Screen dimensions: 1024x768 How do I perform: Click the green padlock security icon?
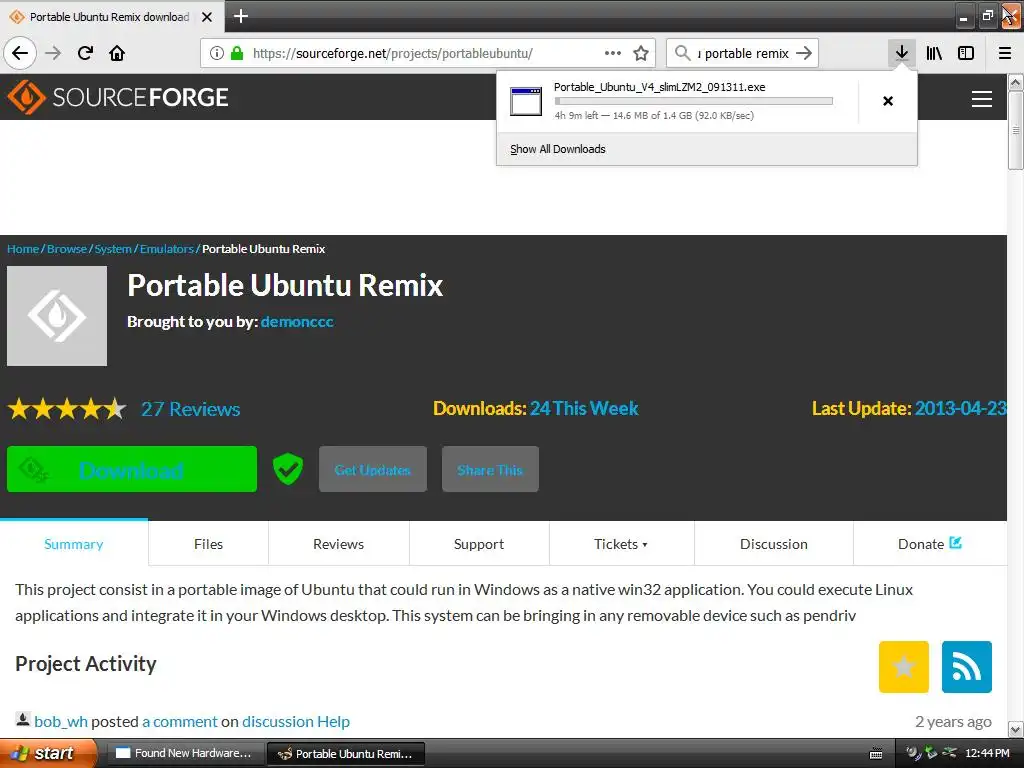pos(237,53)
